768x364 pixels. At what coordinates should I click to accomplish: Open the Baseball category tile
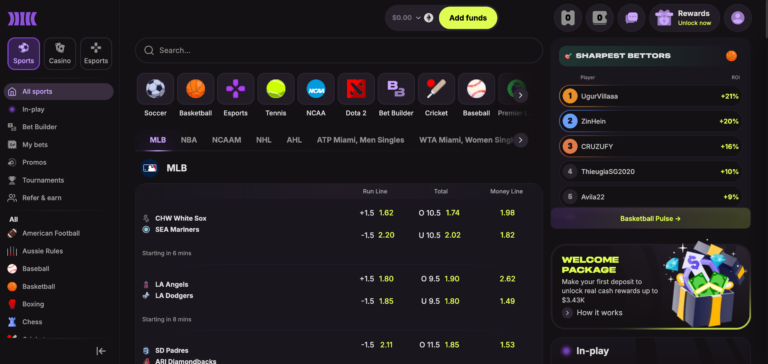[x=477, y=89]
